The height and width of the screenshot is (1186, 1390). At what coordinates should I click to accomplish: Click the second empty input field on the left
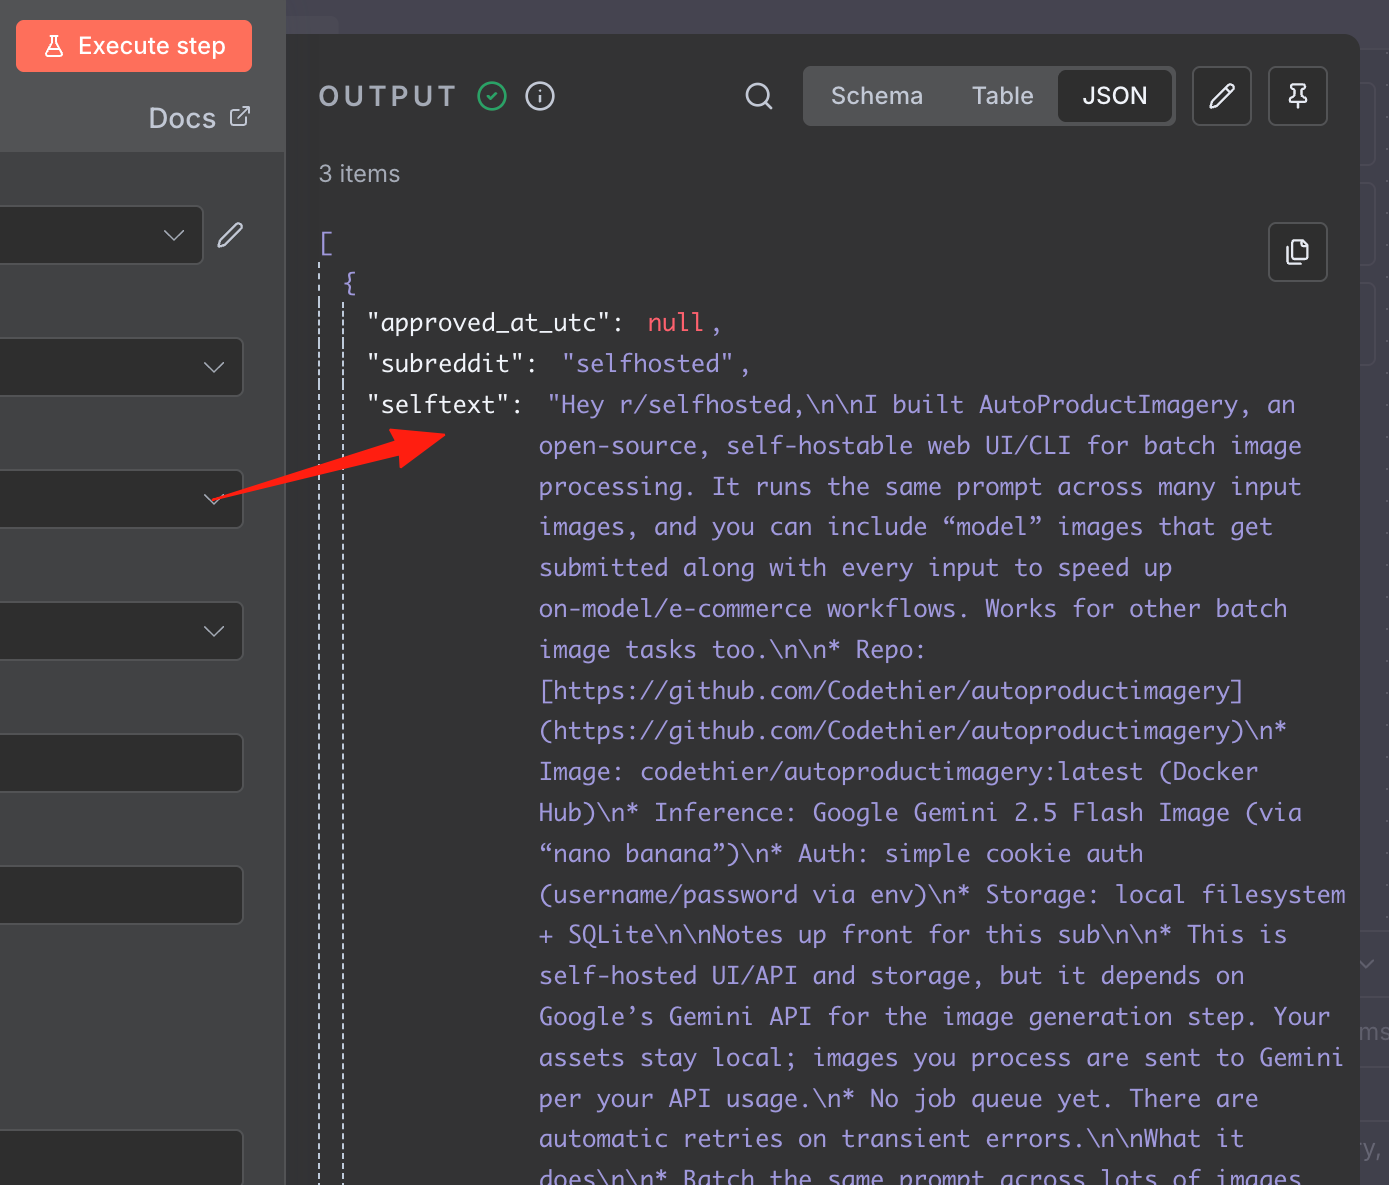click(x=121, y=895)
